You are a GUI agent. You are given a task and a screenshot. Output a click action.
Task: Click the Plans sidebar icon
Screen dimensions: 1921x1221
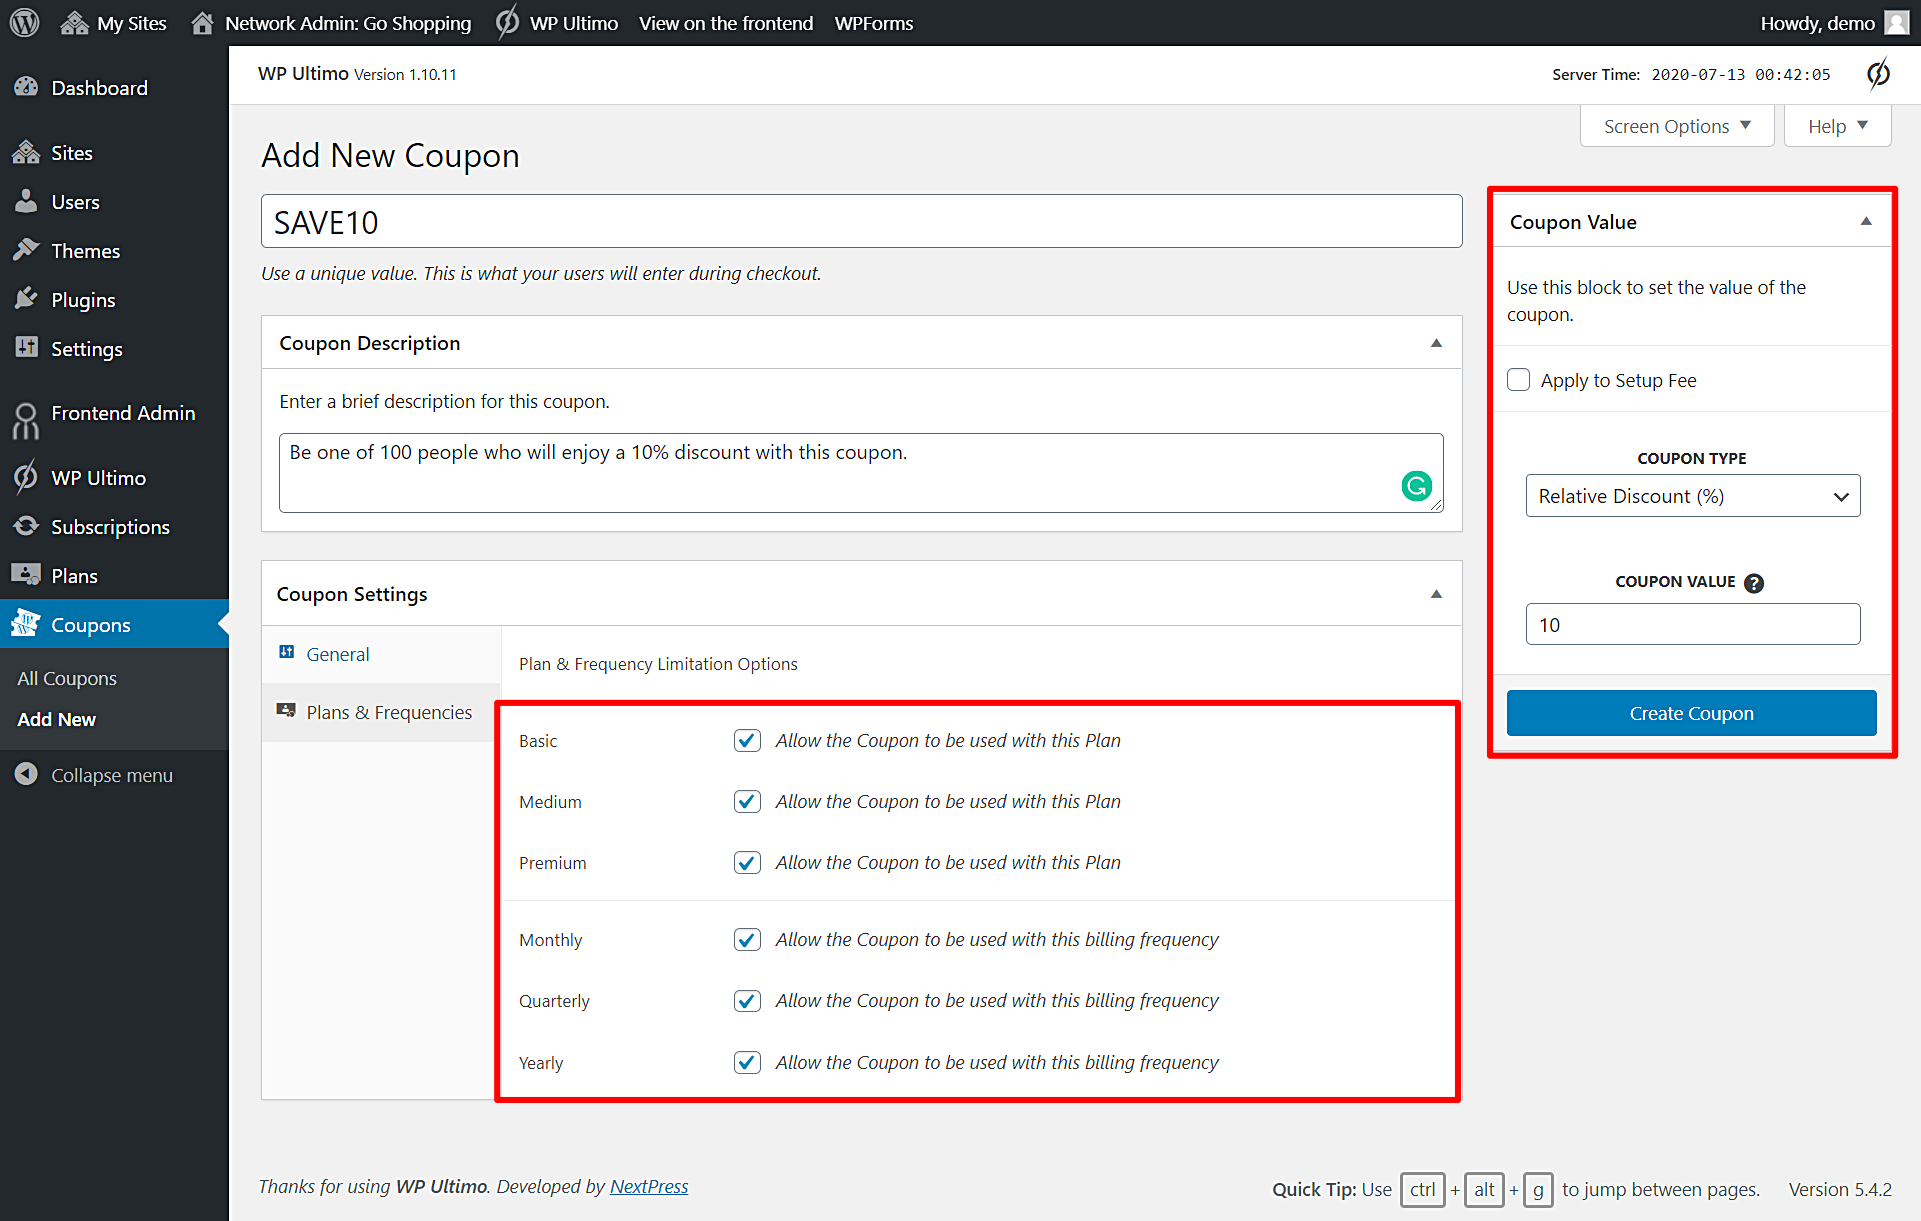pos(26,575)
